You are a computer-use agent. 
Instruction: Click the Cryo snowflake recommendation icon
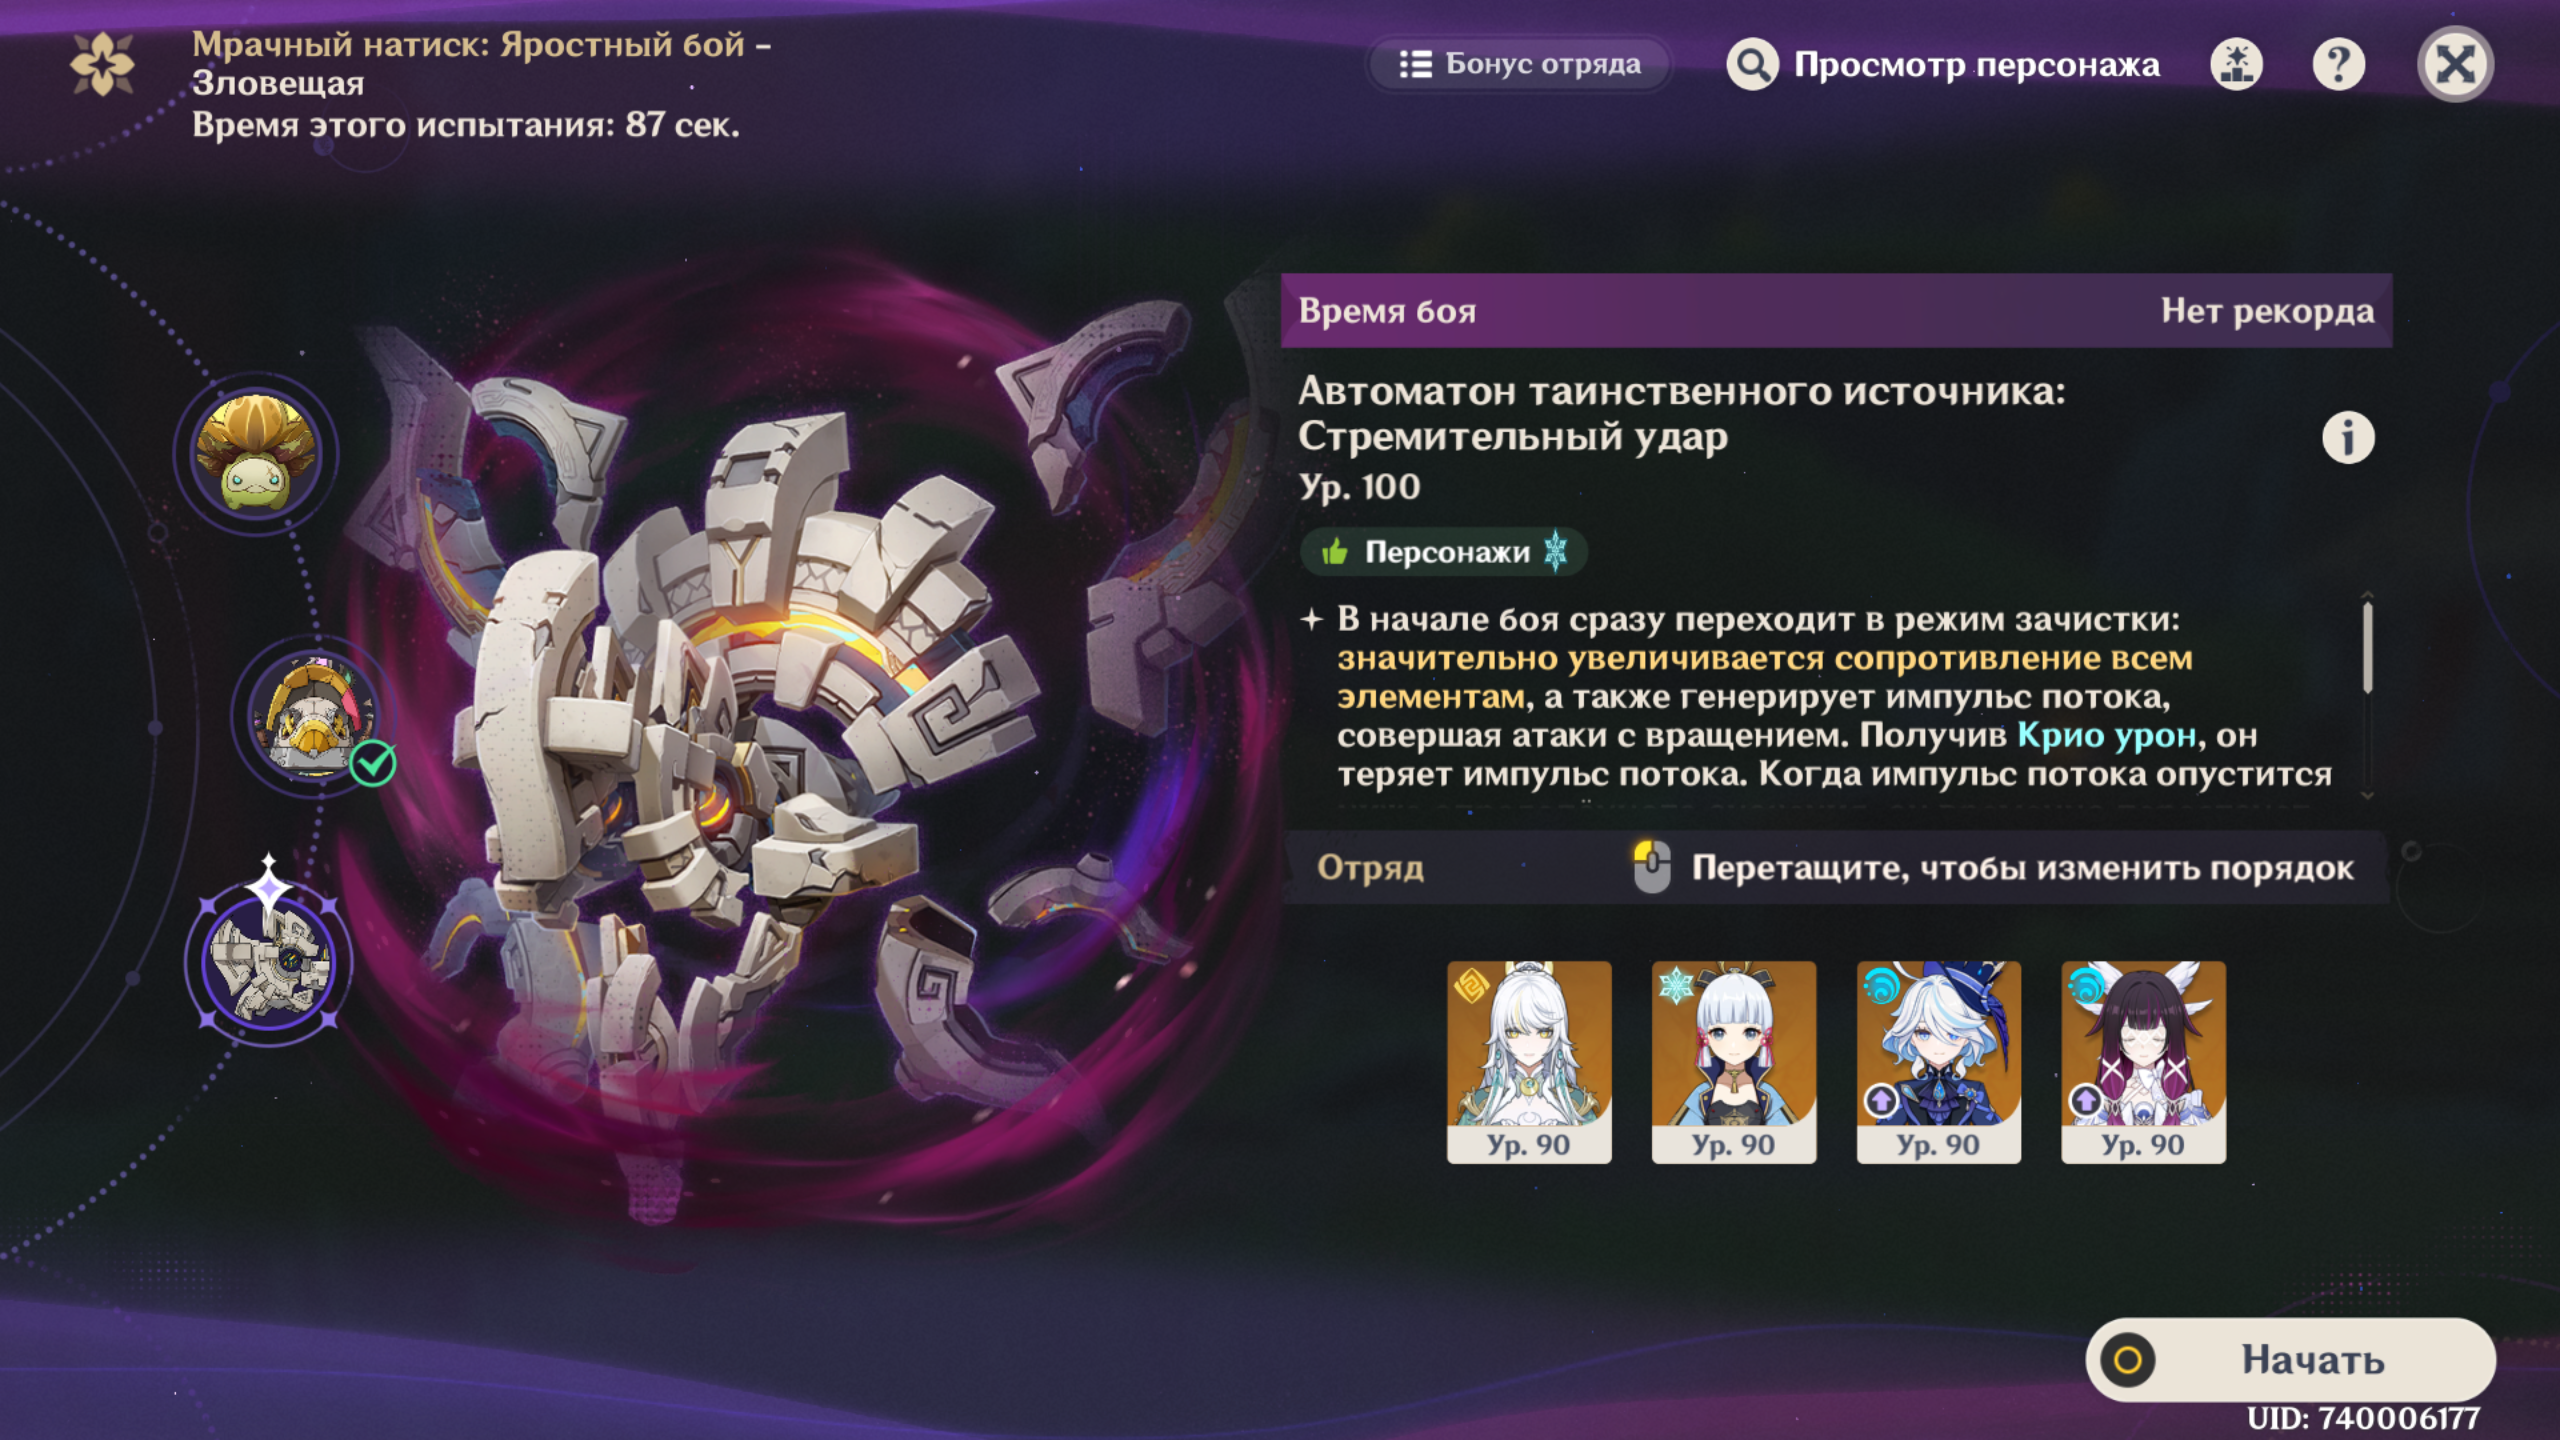(1555, 551)
